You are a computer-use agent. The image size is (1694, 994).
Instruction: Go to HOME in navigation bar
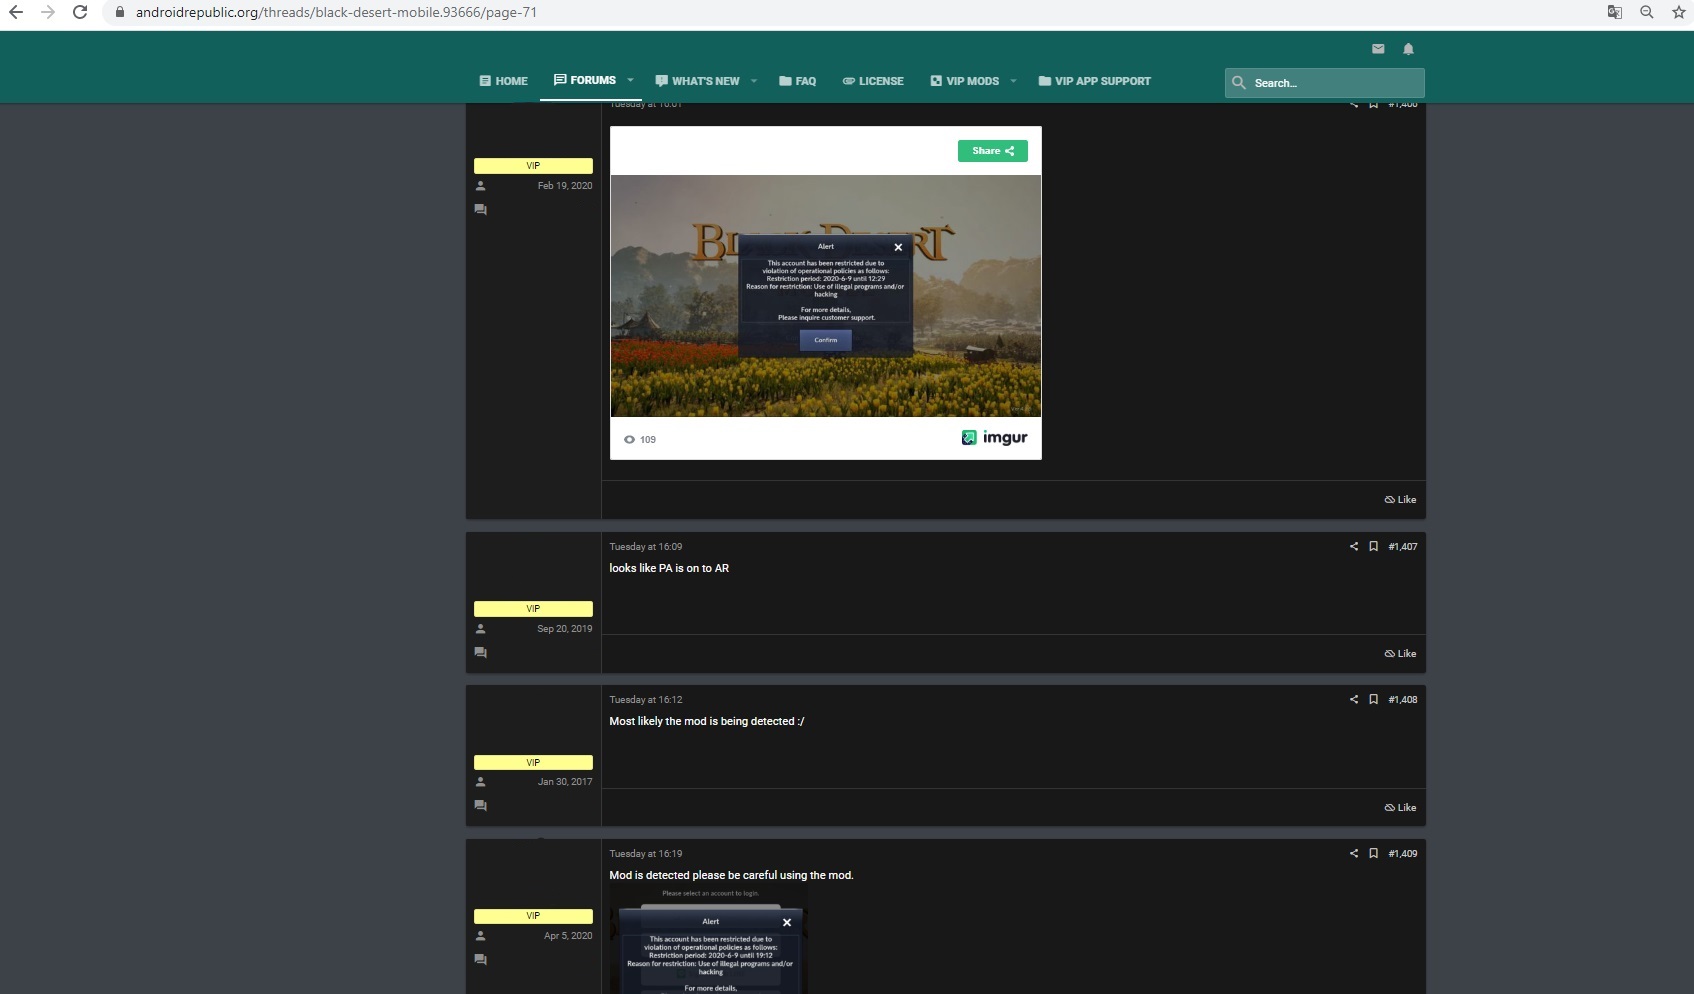coord(503,81)
